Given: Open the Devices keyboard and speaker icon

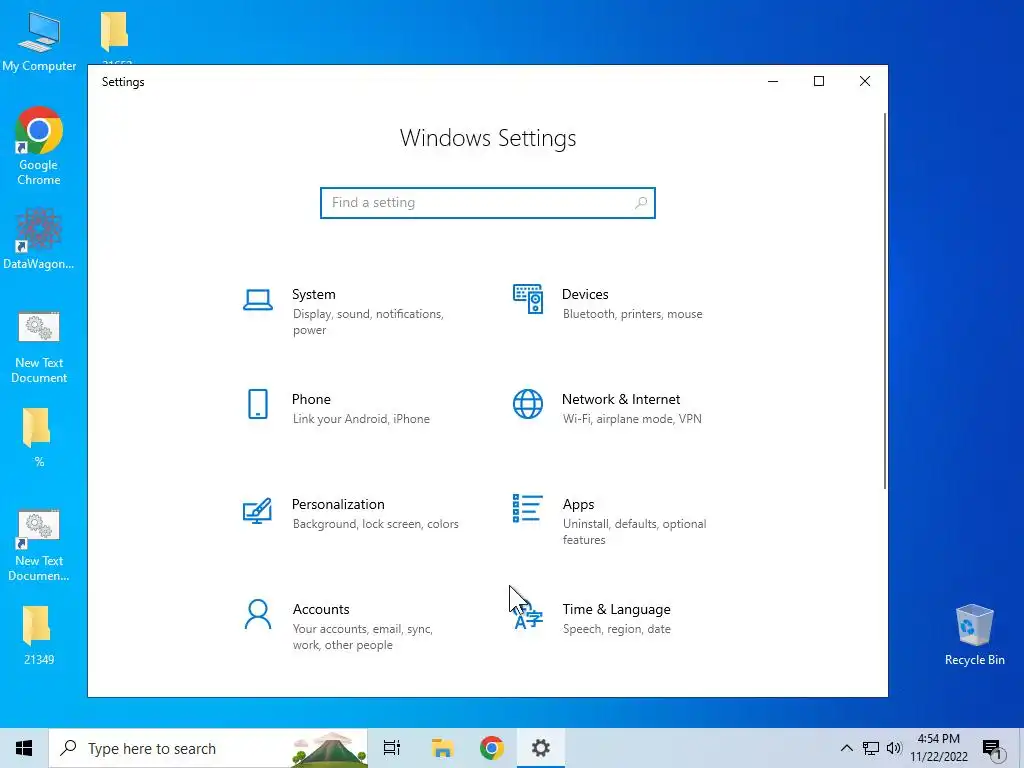Looking at the screenshot, I should (x=528, y=299).
